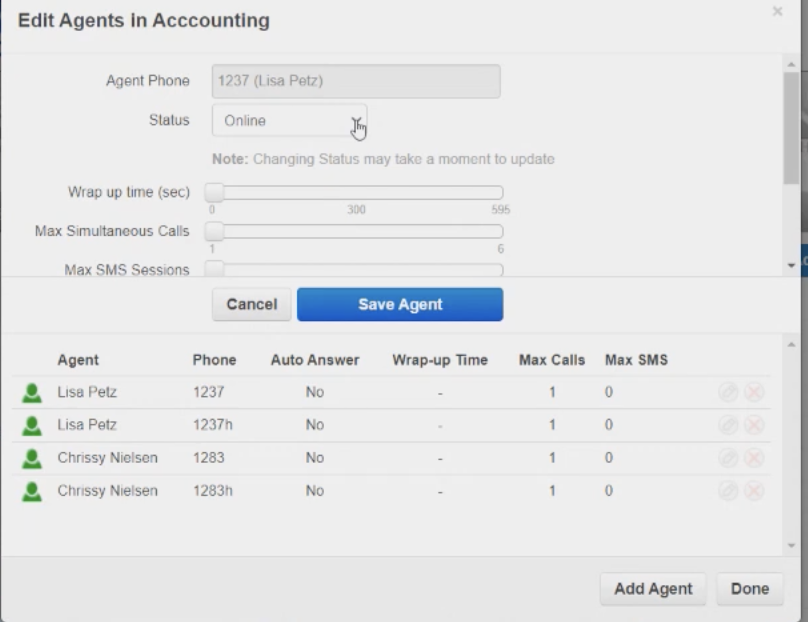Delete Chrissy Nielsen's 1283 entry

point(754,459)
